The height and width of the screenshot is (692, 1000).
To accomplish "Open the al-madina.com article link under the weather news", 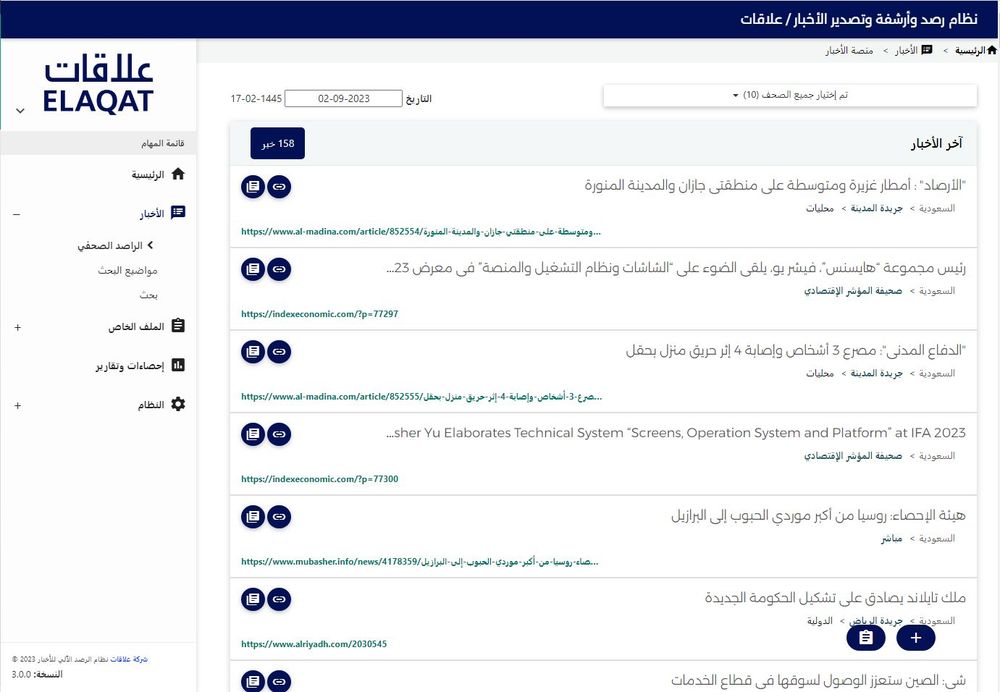I will click(x=420, y=231).
